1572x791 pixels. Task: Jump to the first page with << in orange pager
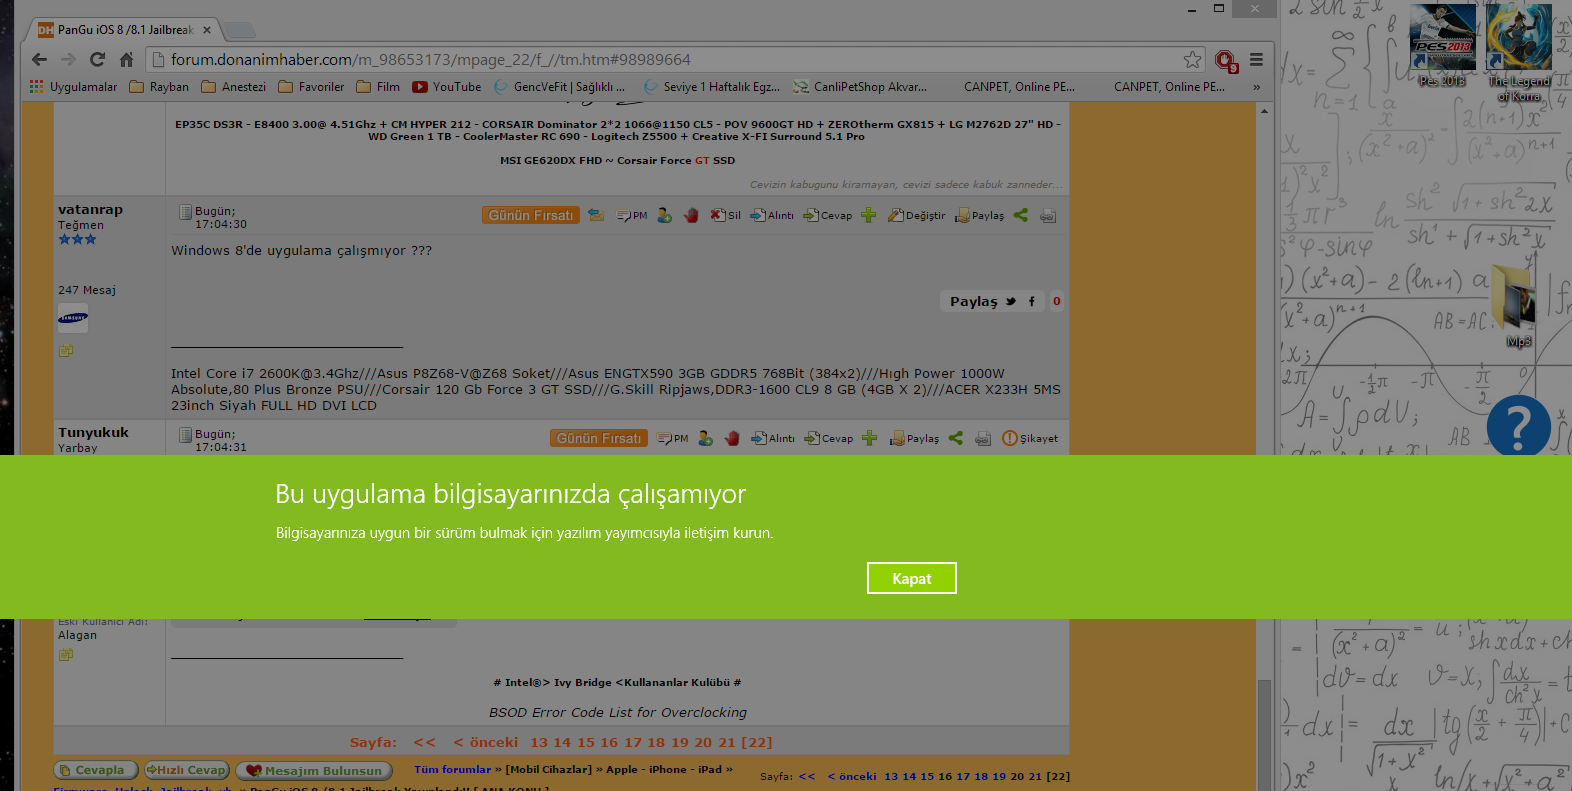(x=424, y=742)
